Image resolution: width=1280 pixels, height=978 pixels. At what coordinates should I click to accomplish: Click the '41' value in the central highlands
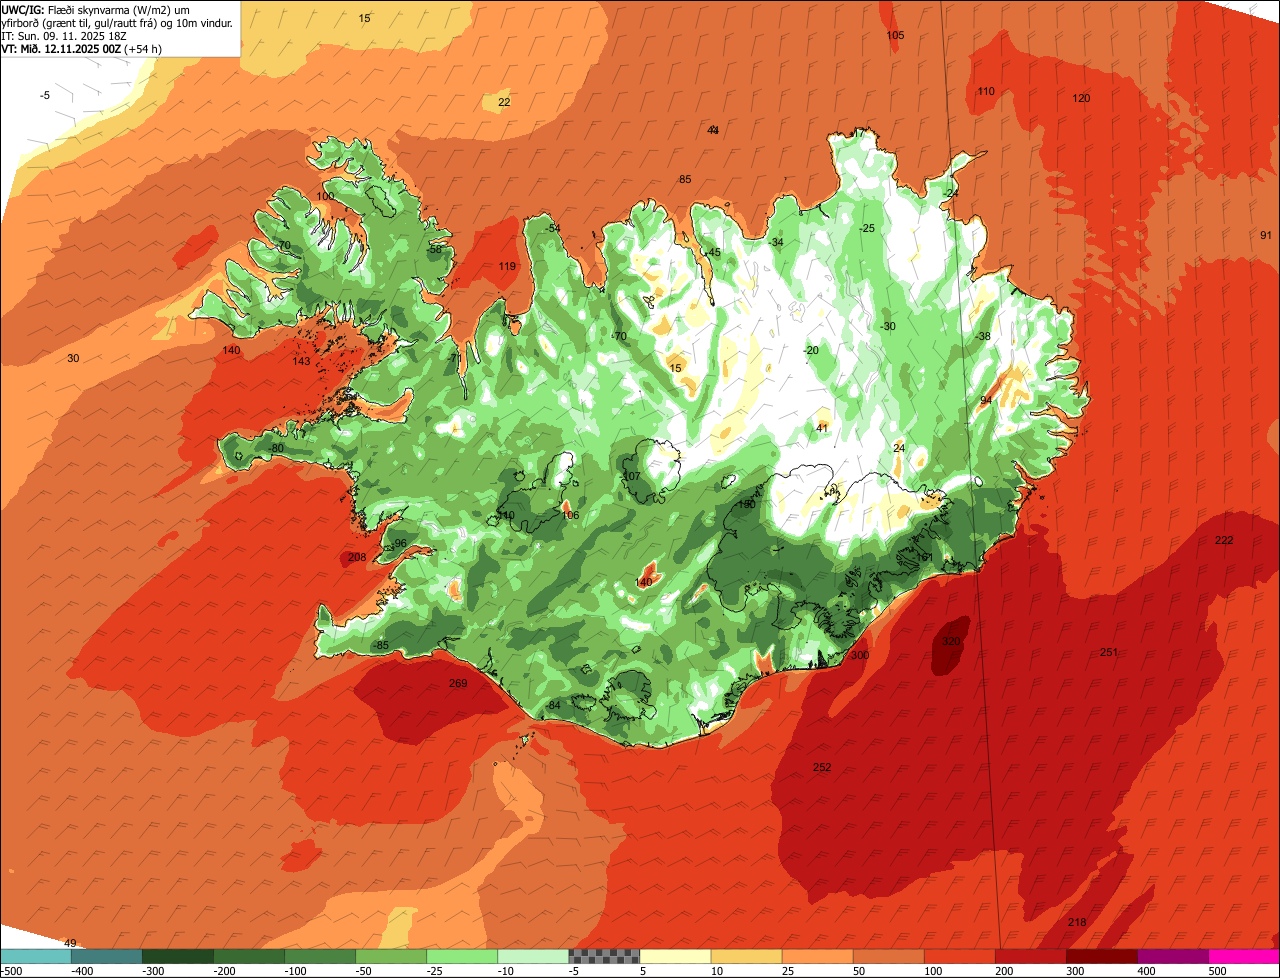(823, 429)
